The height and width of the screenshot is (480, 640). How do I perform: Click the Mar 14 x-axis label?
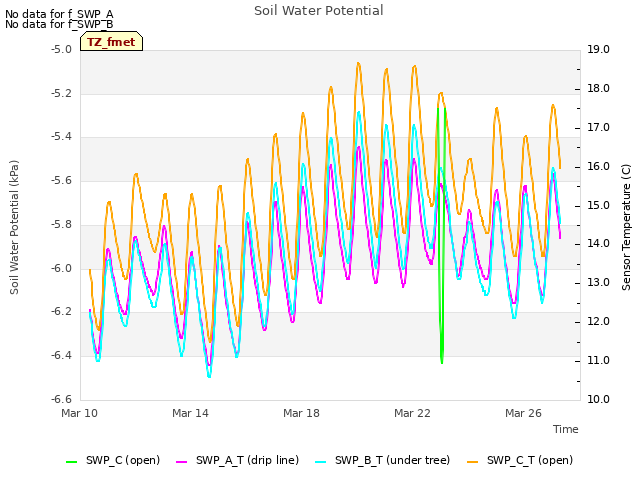click(x=190, y=413)
